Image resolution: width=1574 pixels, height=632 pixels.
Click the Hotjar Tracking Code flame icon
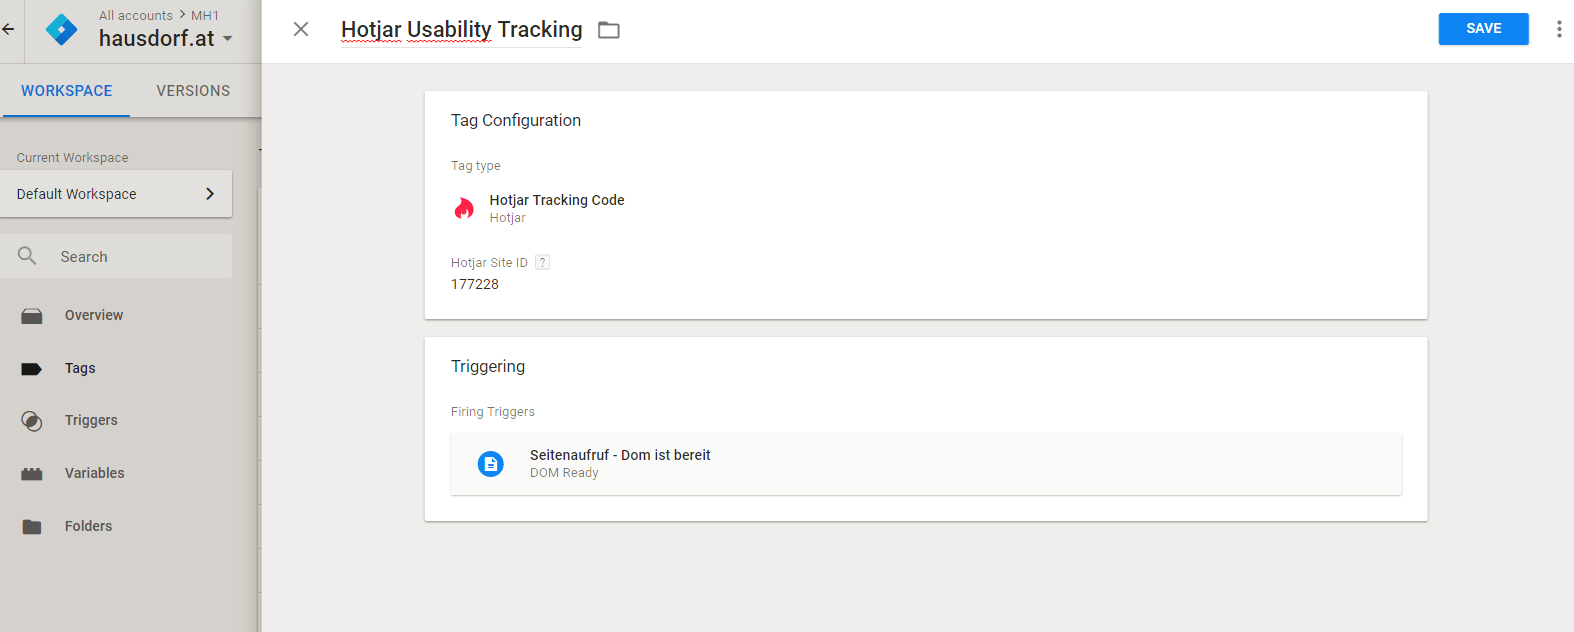(x=464, y=208)
